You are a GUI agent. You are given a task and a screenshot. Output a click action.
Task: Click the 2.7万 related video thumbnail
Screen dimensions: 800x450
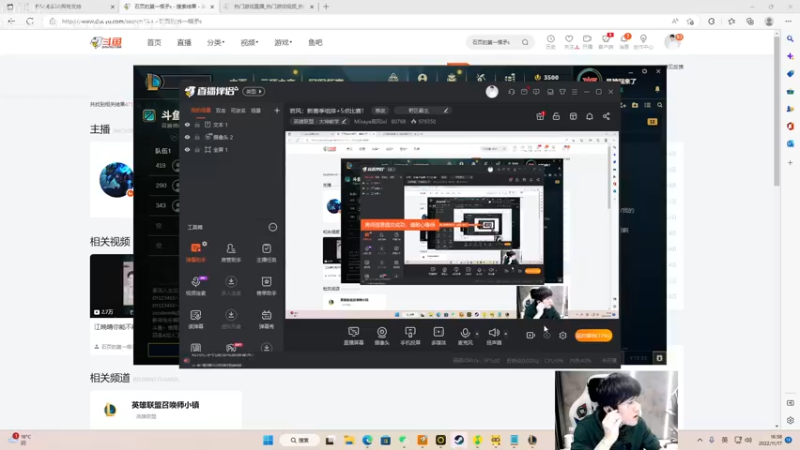[112, 286]
